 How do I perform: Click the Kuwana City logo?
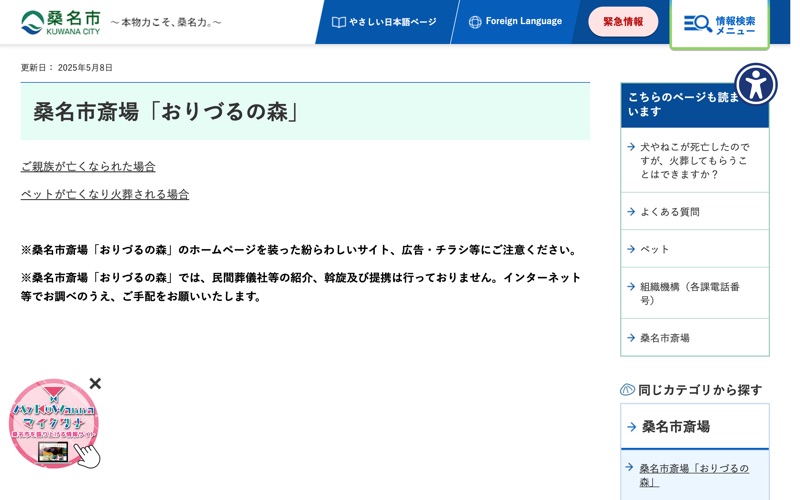tap(61, 22)
